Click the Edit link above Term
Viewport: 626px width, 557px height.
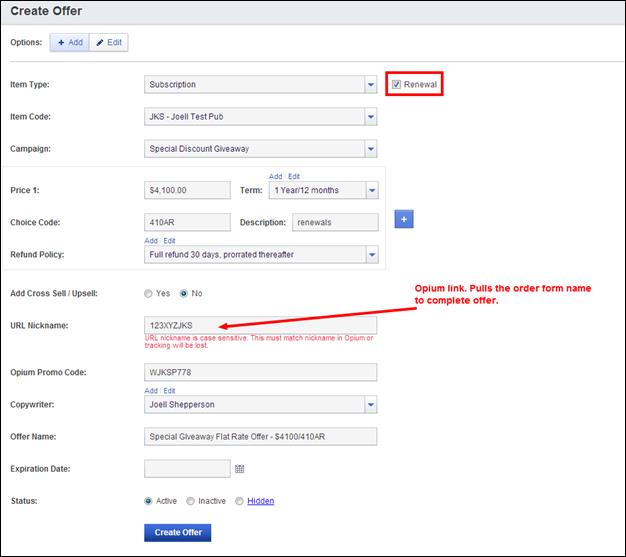294,176
